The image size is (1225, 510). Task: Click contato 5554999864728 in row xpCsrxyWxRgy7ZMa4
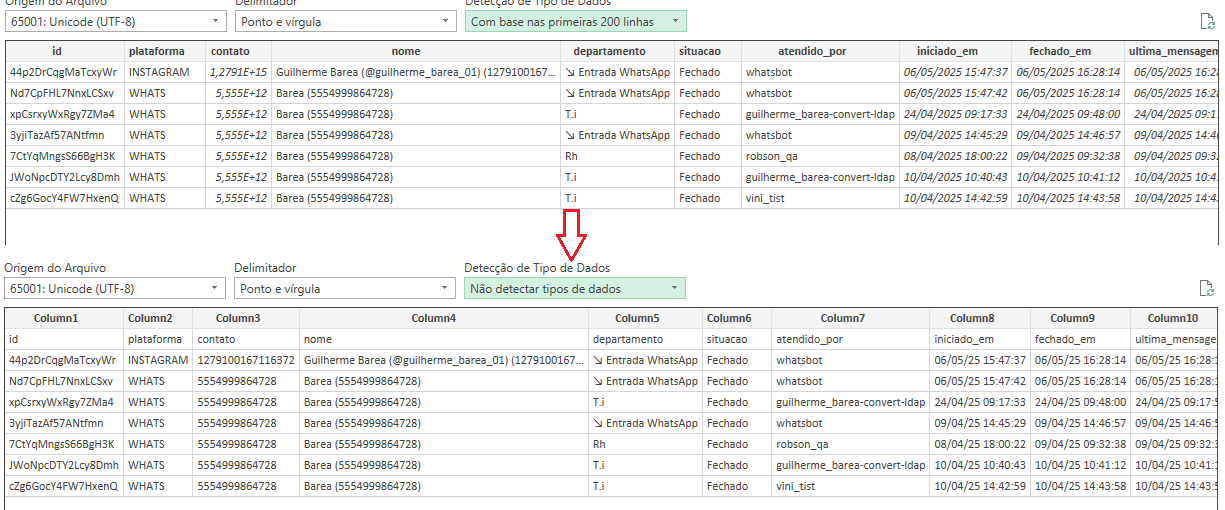(x=246, y=402)
